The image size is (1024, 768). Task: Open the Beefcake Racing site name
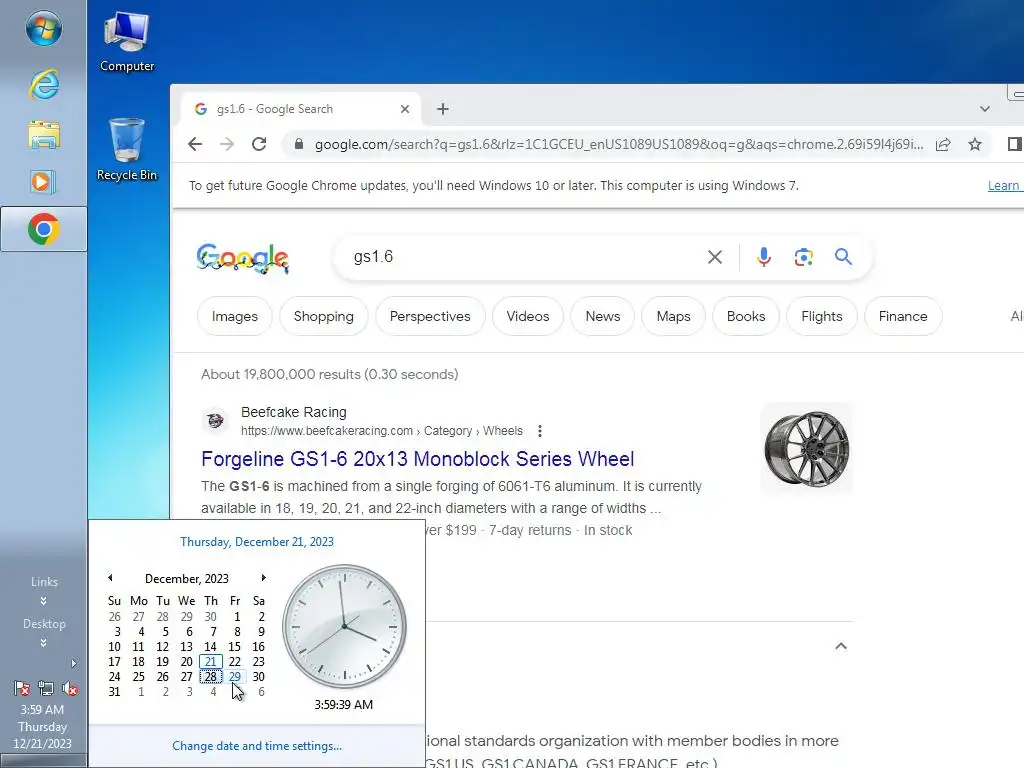tap(293, 412)
